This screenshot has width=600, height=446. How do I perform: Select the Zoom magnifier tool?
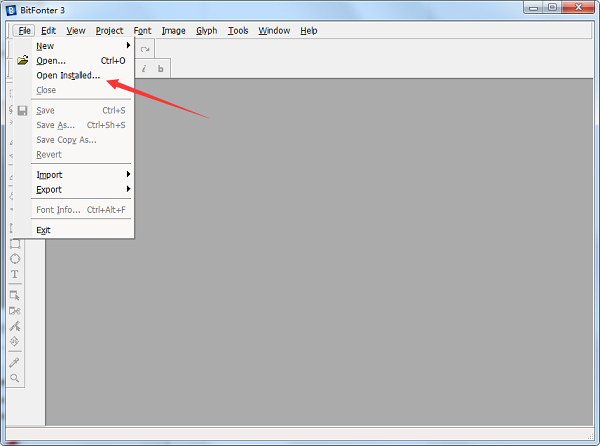[15, 378]
